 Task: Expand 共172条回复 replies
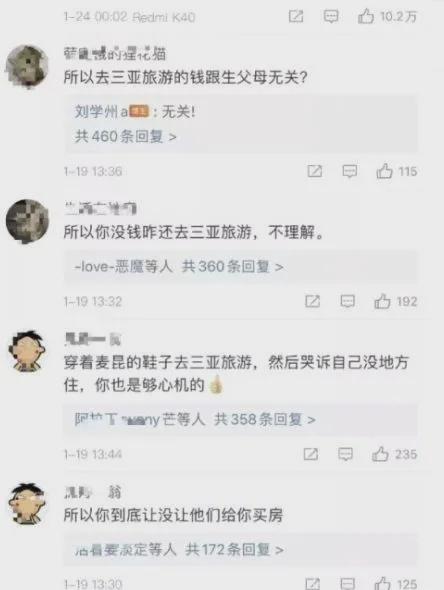tap(234, 550)
